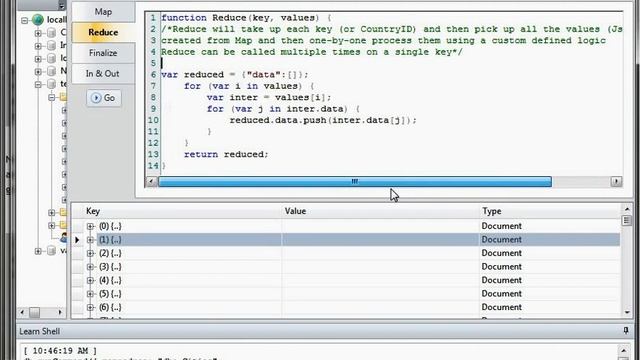The image size is (640, 360).
Task: Expand the selected document (1) row
Action: [x=90, y=240]
